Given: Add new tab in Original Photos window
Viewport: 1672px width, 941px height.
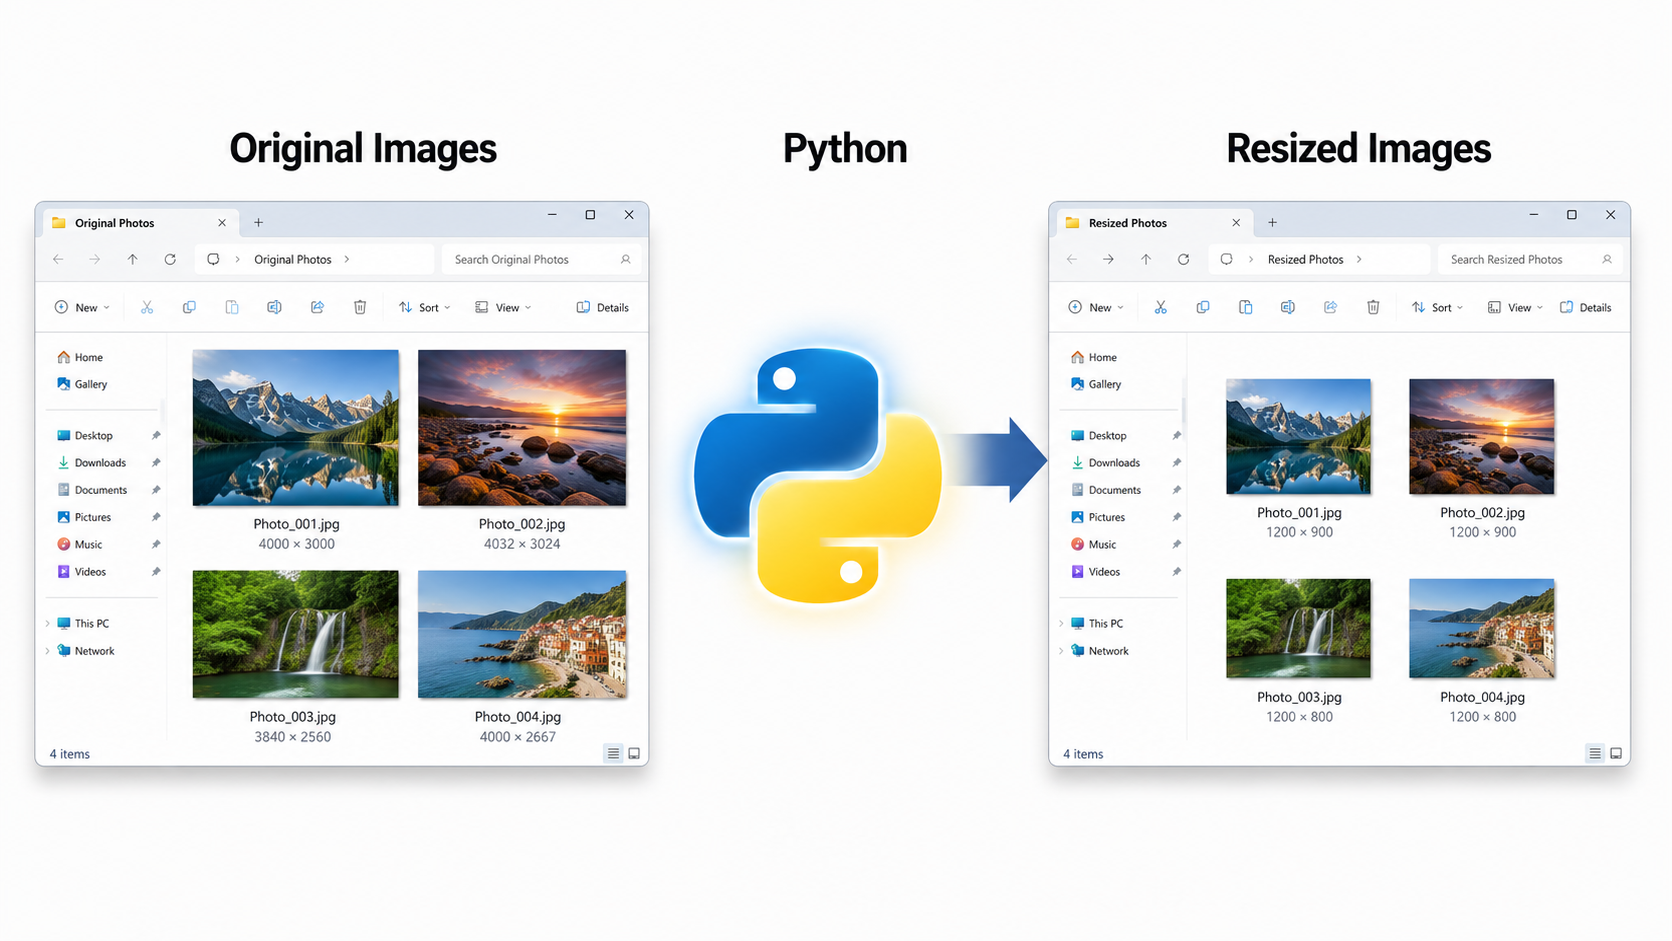Looking at the screenshot, I should pos(258,222).
